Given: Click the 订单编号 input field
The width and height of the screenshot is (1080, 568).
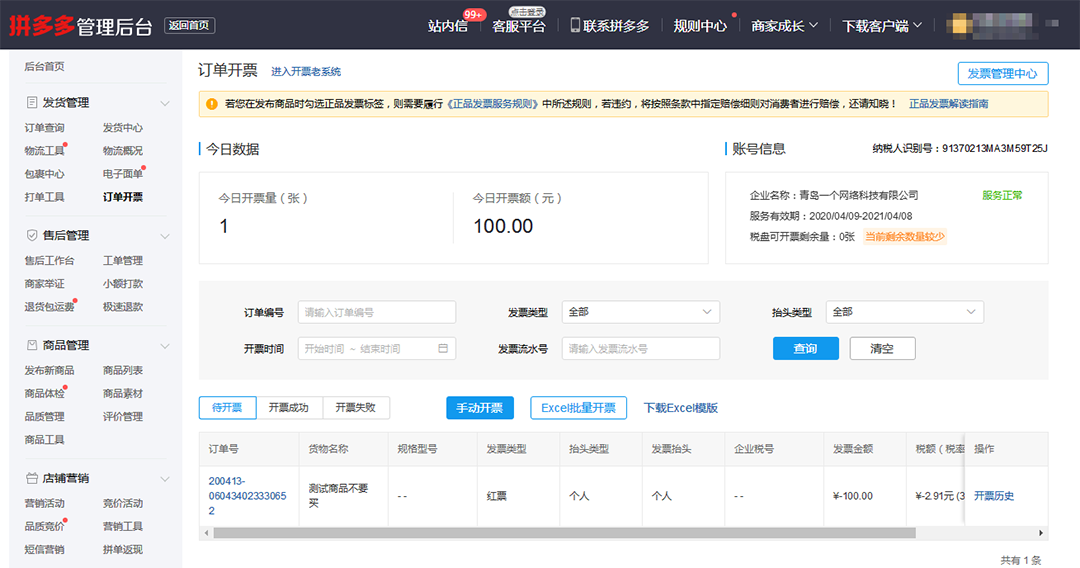Looking at the screenshot, I should [377, 312].
